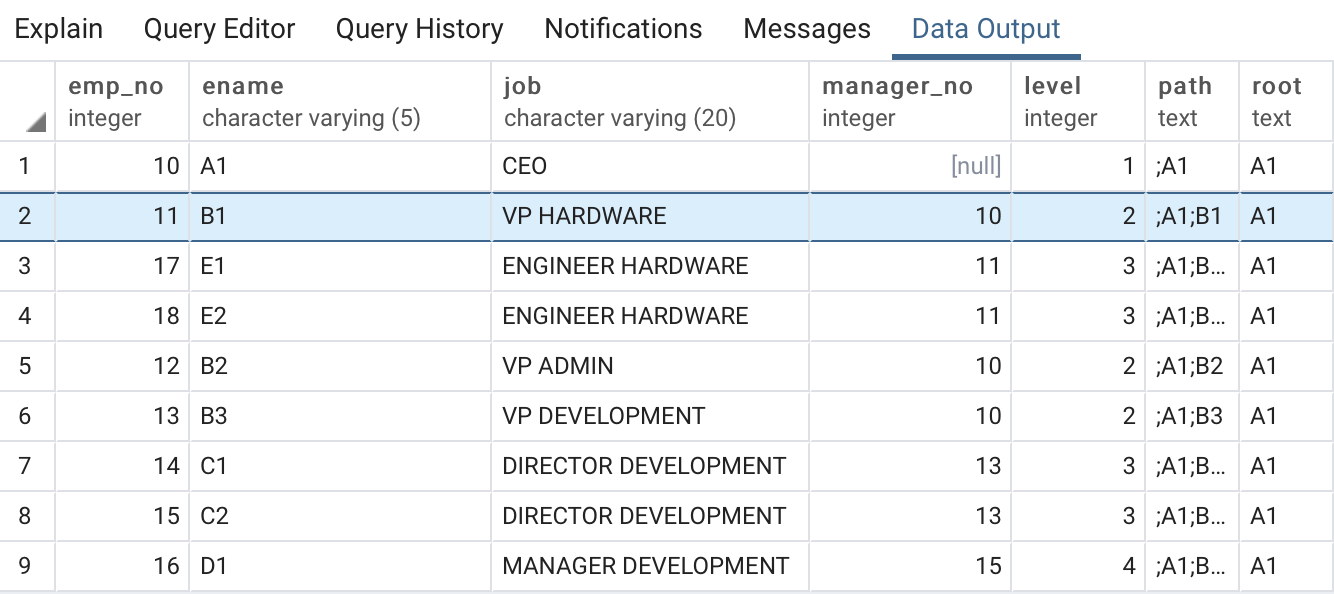Click the select-all corner triangle icon
Image resolution: width=1334 pixels, height=594 pixels.
(37, 122)
